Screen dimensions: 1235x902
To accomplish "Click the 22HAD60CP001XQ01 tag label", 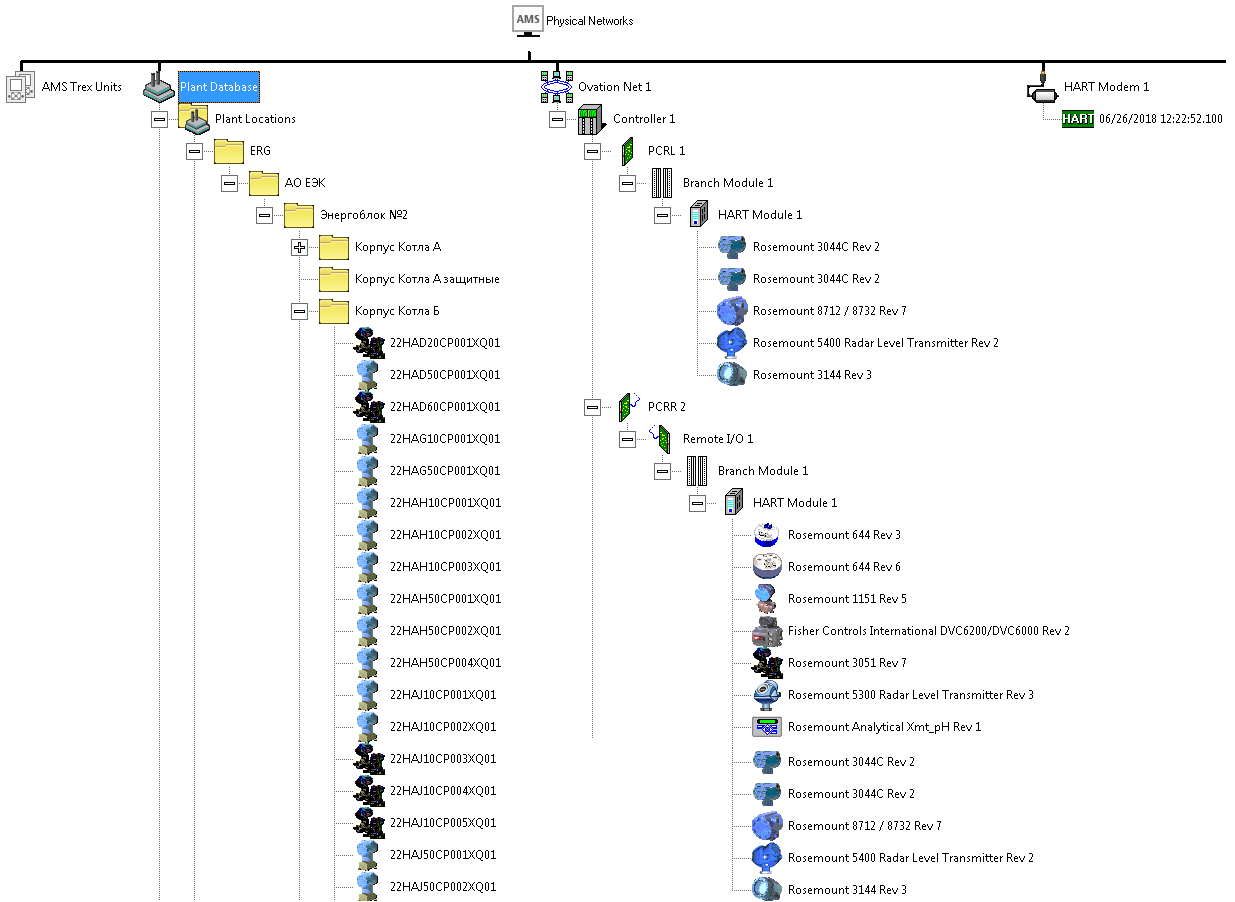I will click(x=445, y=407).
